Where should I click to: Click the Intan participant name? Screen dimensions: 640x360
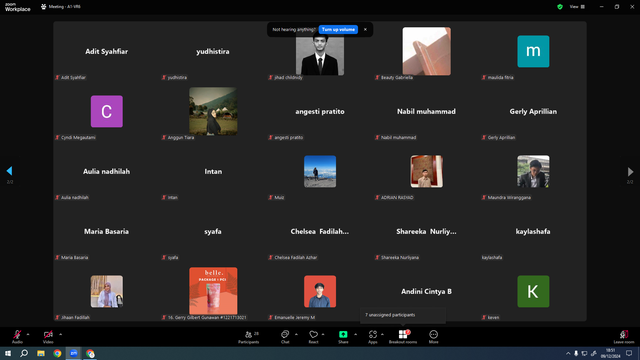coord(213,171)
